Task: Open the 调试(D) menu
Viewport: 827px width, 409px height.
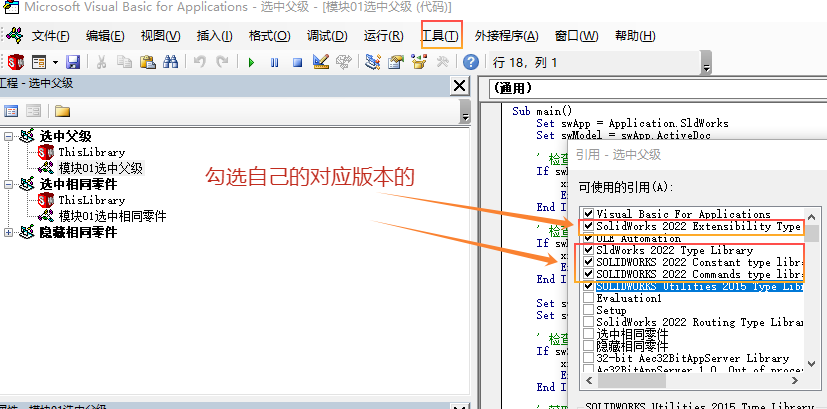Action: [326, 36]
